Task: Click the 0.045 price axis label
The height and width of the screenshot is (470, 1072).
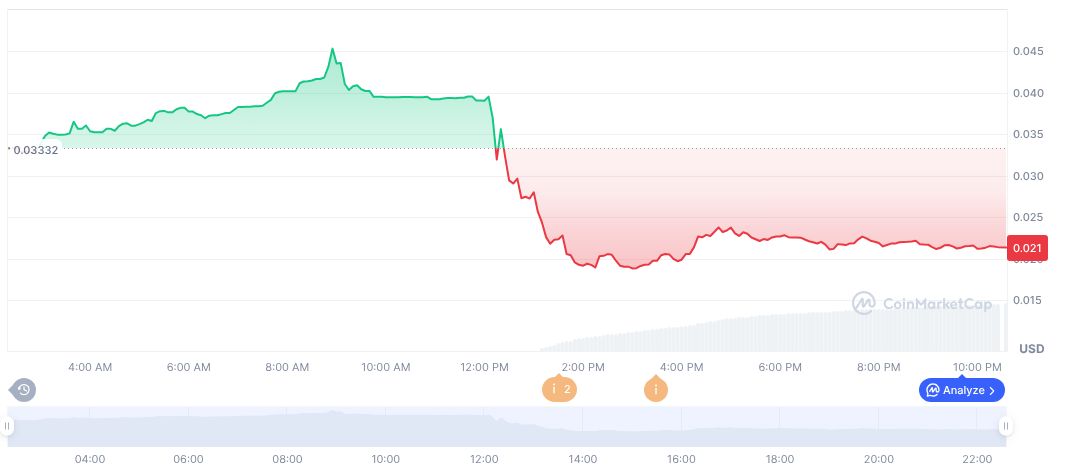Action: point(1029,51)
